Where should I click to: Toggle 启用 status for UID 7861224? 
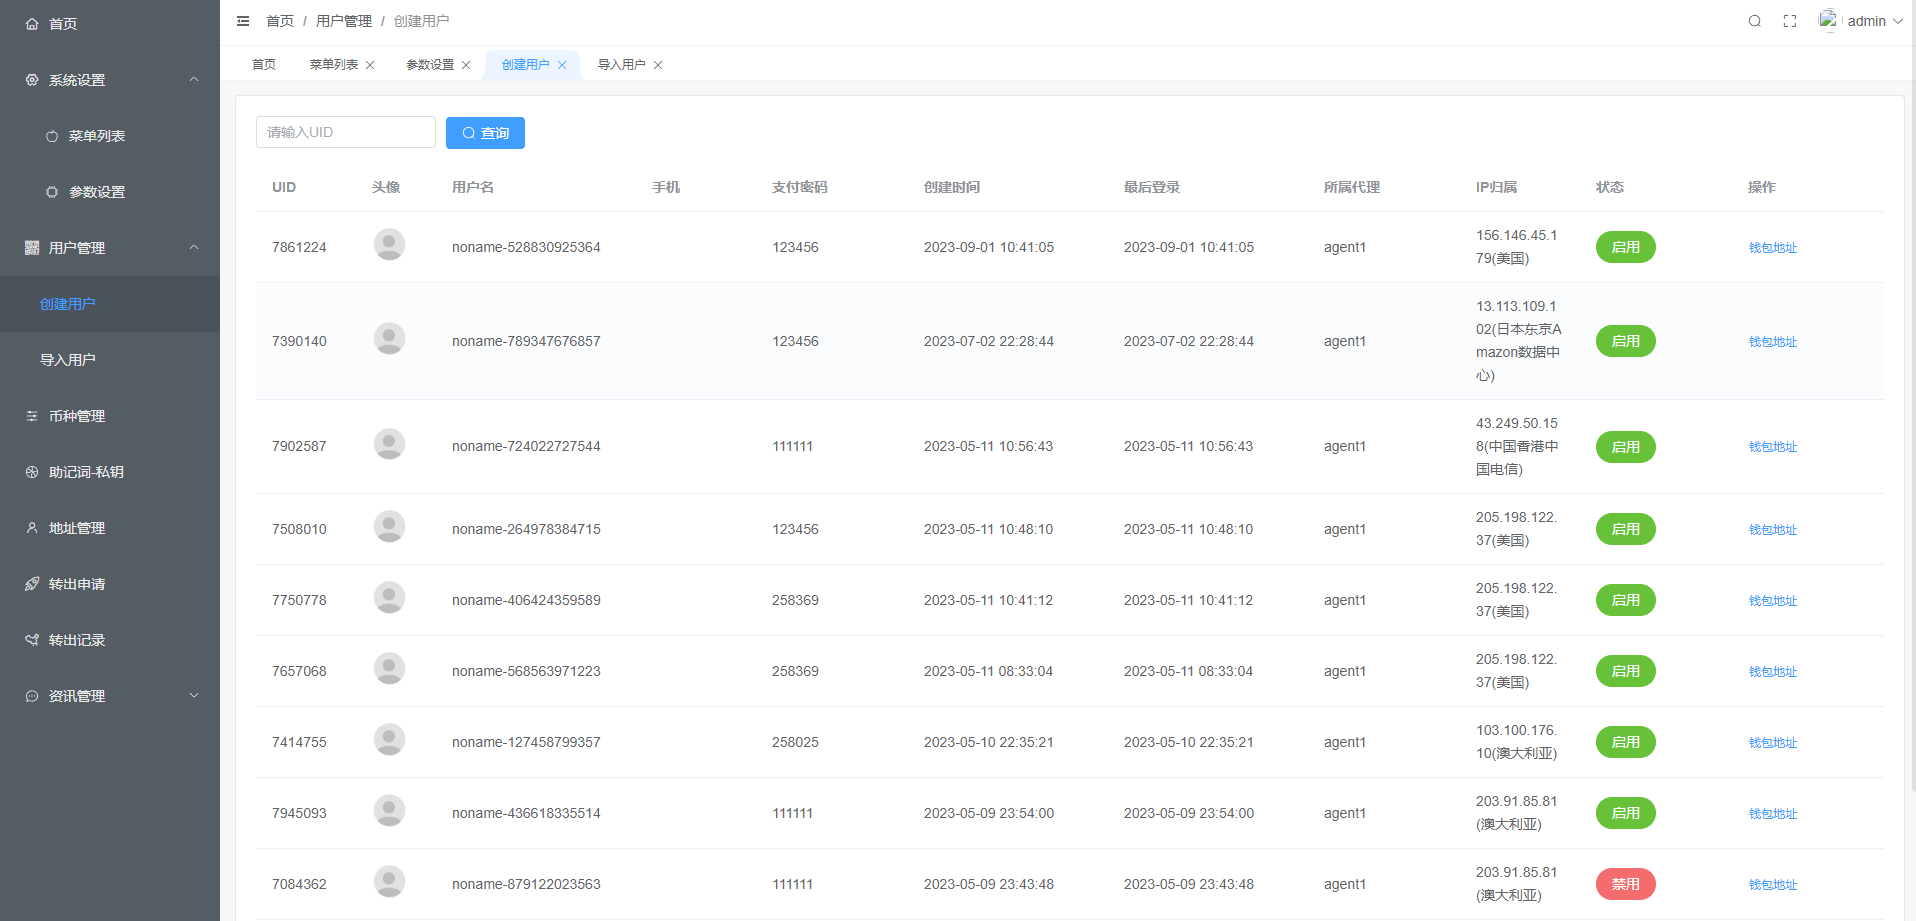click(x=1625, y=247)
